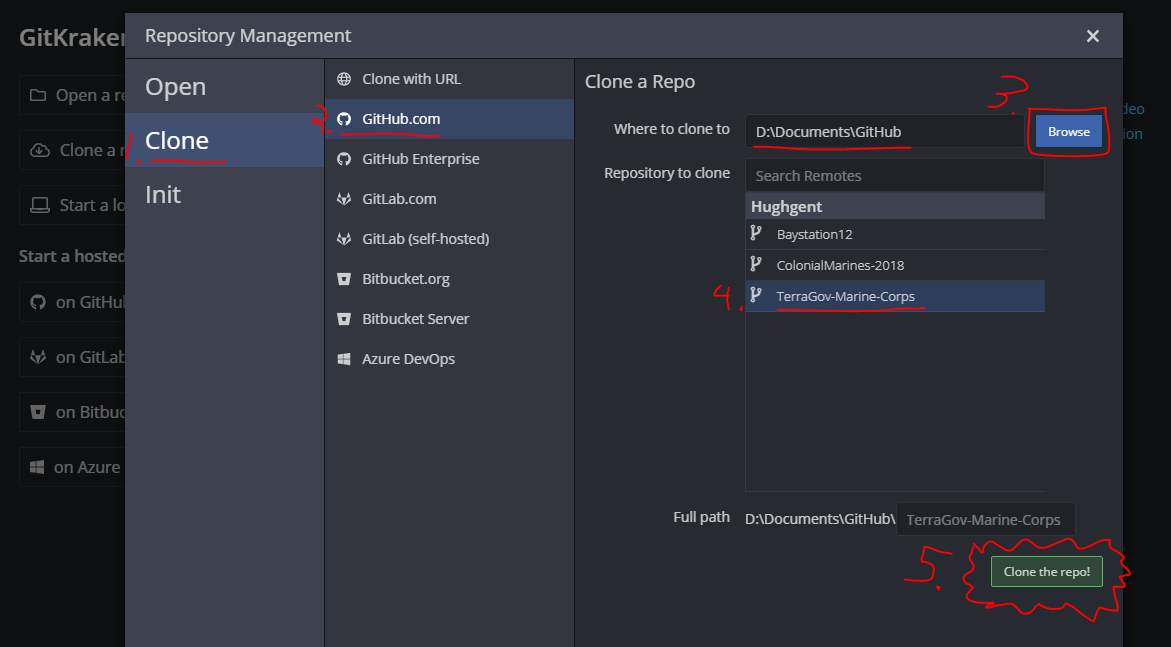Click the Full path folder name field
Image resolution: width=1171 pixels, height=647 pixels.
[986, 519]
